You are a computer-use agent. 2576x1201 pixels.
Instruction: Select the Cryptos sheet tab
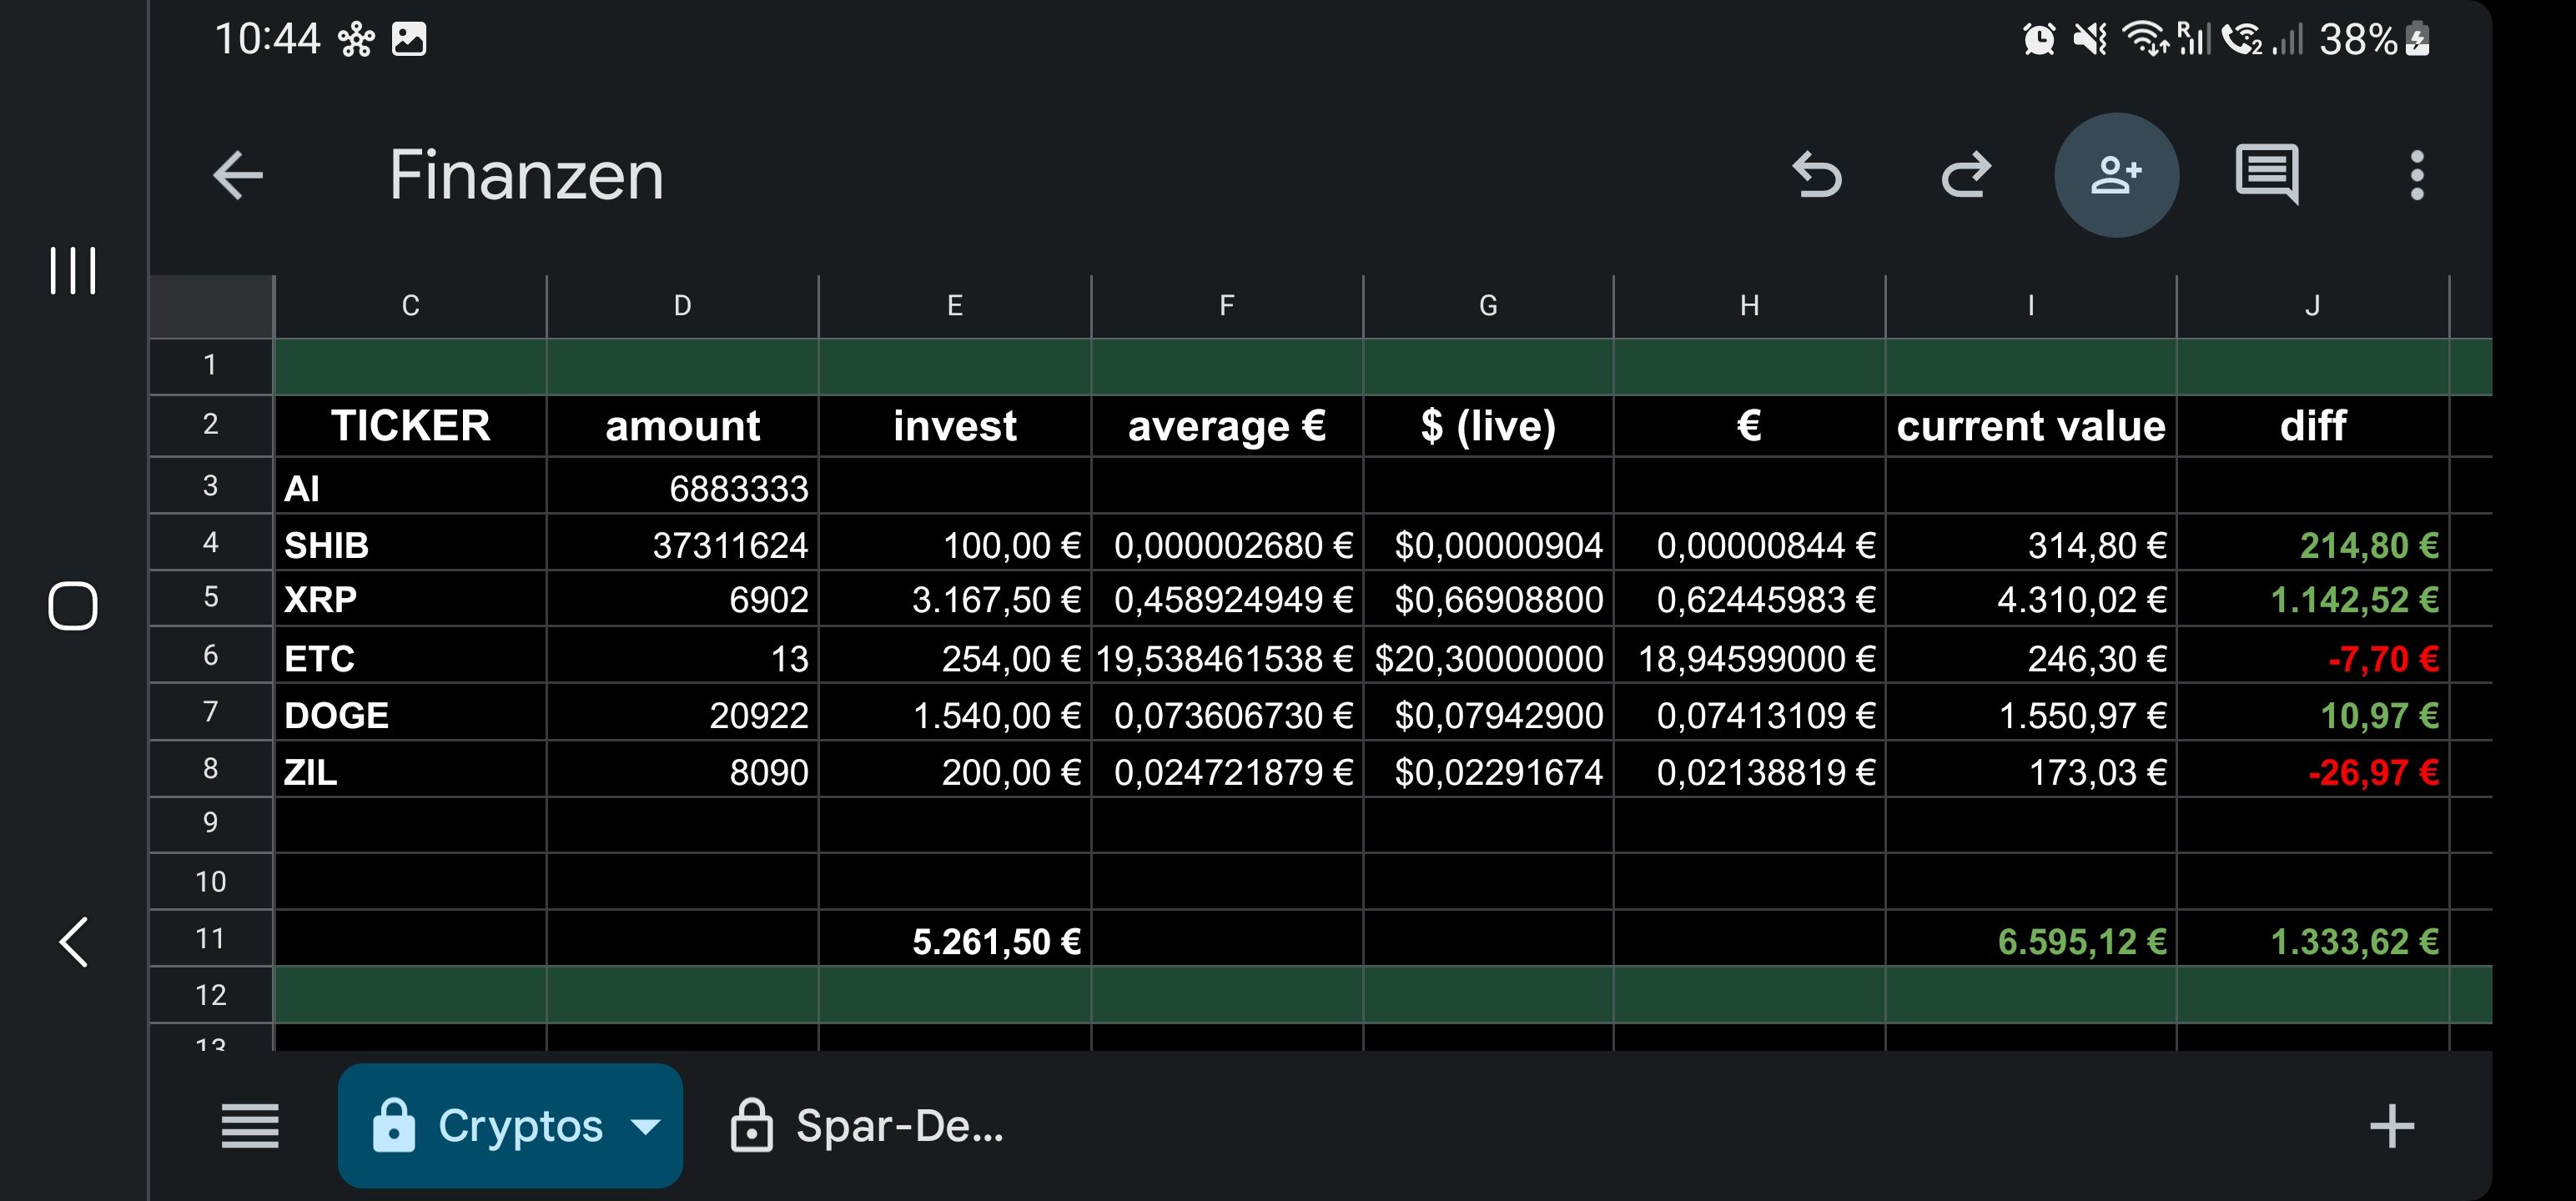510,1126
